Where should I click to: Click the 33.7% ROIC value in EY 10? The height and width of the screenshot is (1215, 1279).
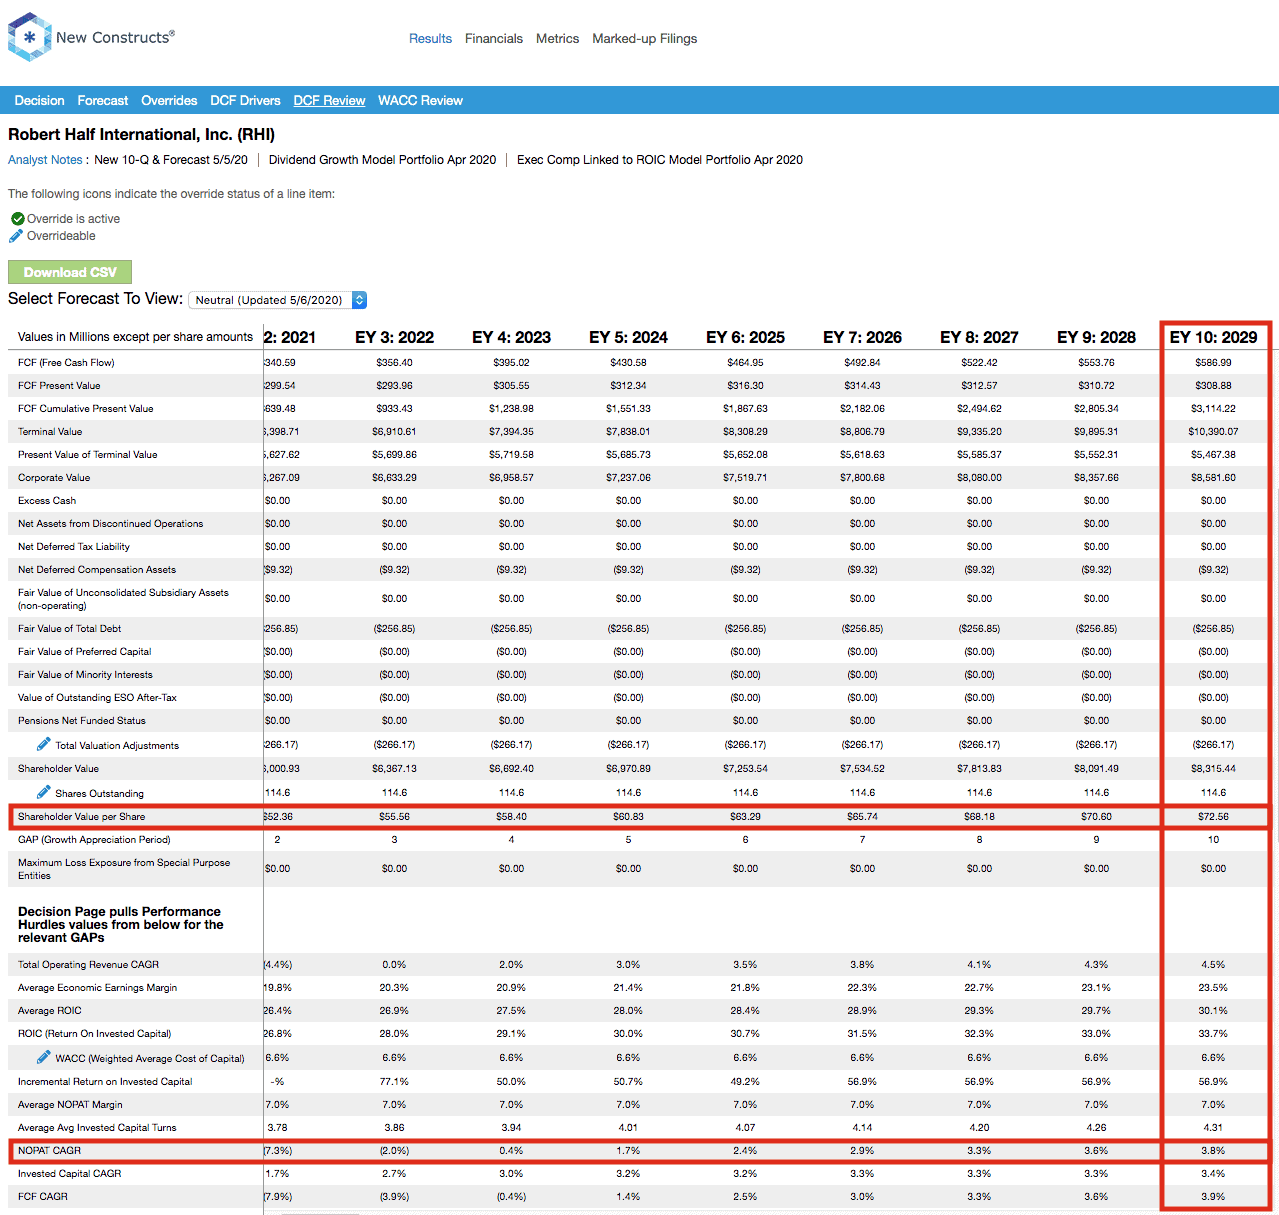click(x=1213, y=1033)
